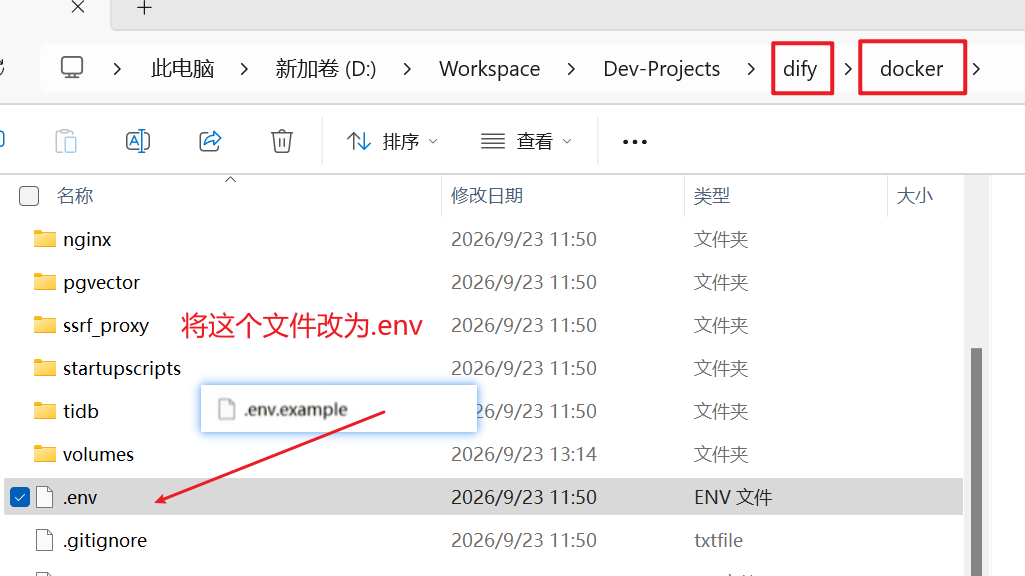Image resolution: width=1025 pixels, height=576 pixels.
Task: Select the nginx folder icon
Action: tap(44, 239)
